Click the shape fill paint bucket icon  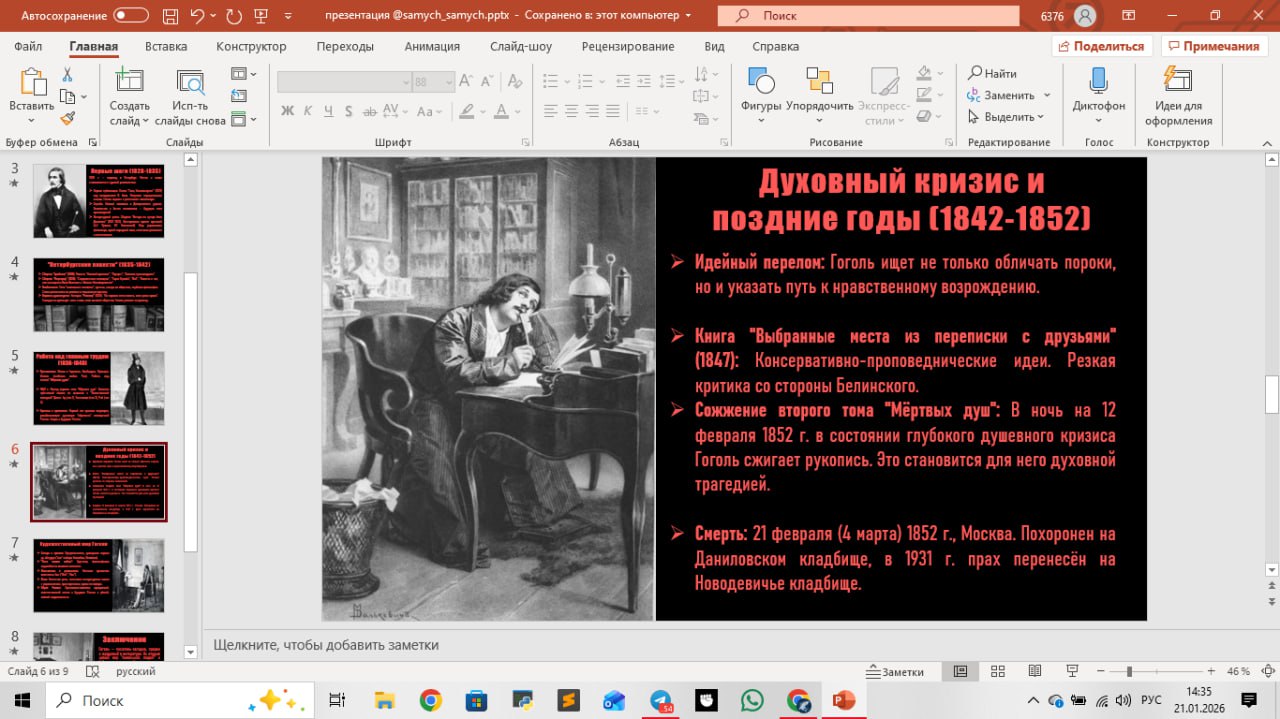coord(925,74)
